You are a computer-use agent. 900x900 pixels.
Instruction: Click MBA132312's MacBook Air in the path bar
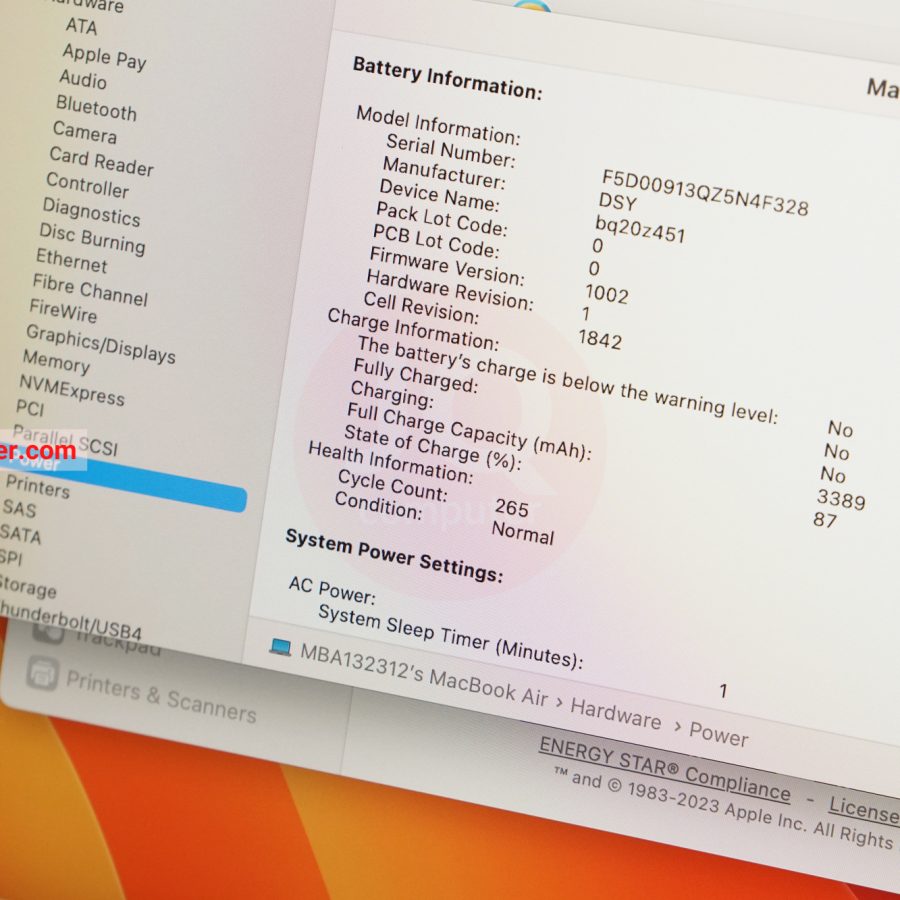click(424, 674)
